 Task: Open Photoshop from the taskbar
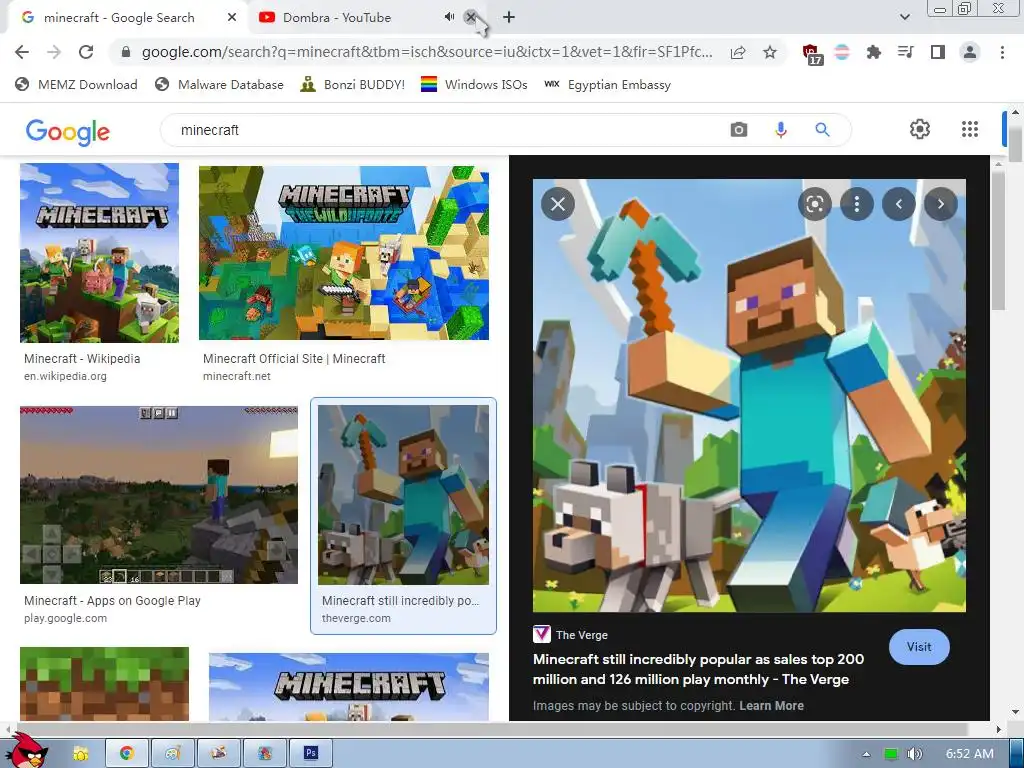311,753
